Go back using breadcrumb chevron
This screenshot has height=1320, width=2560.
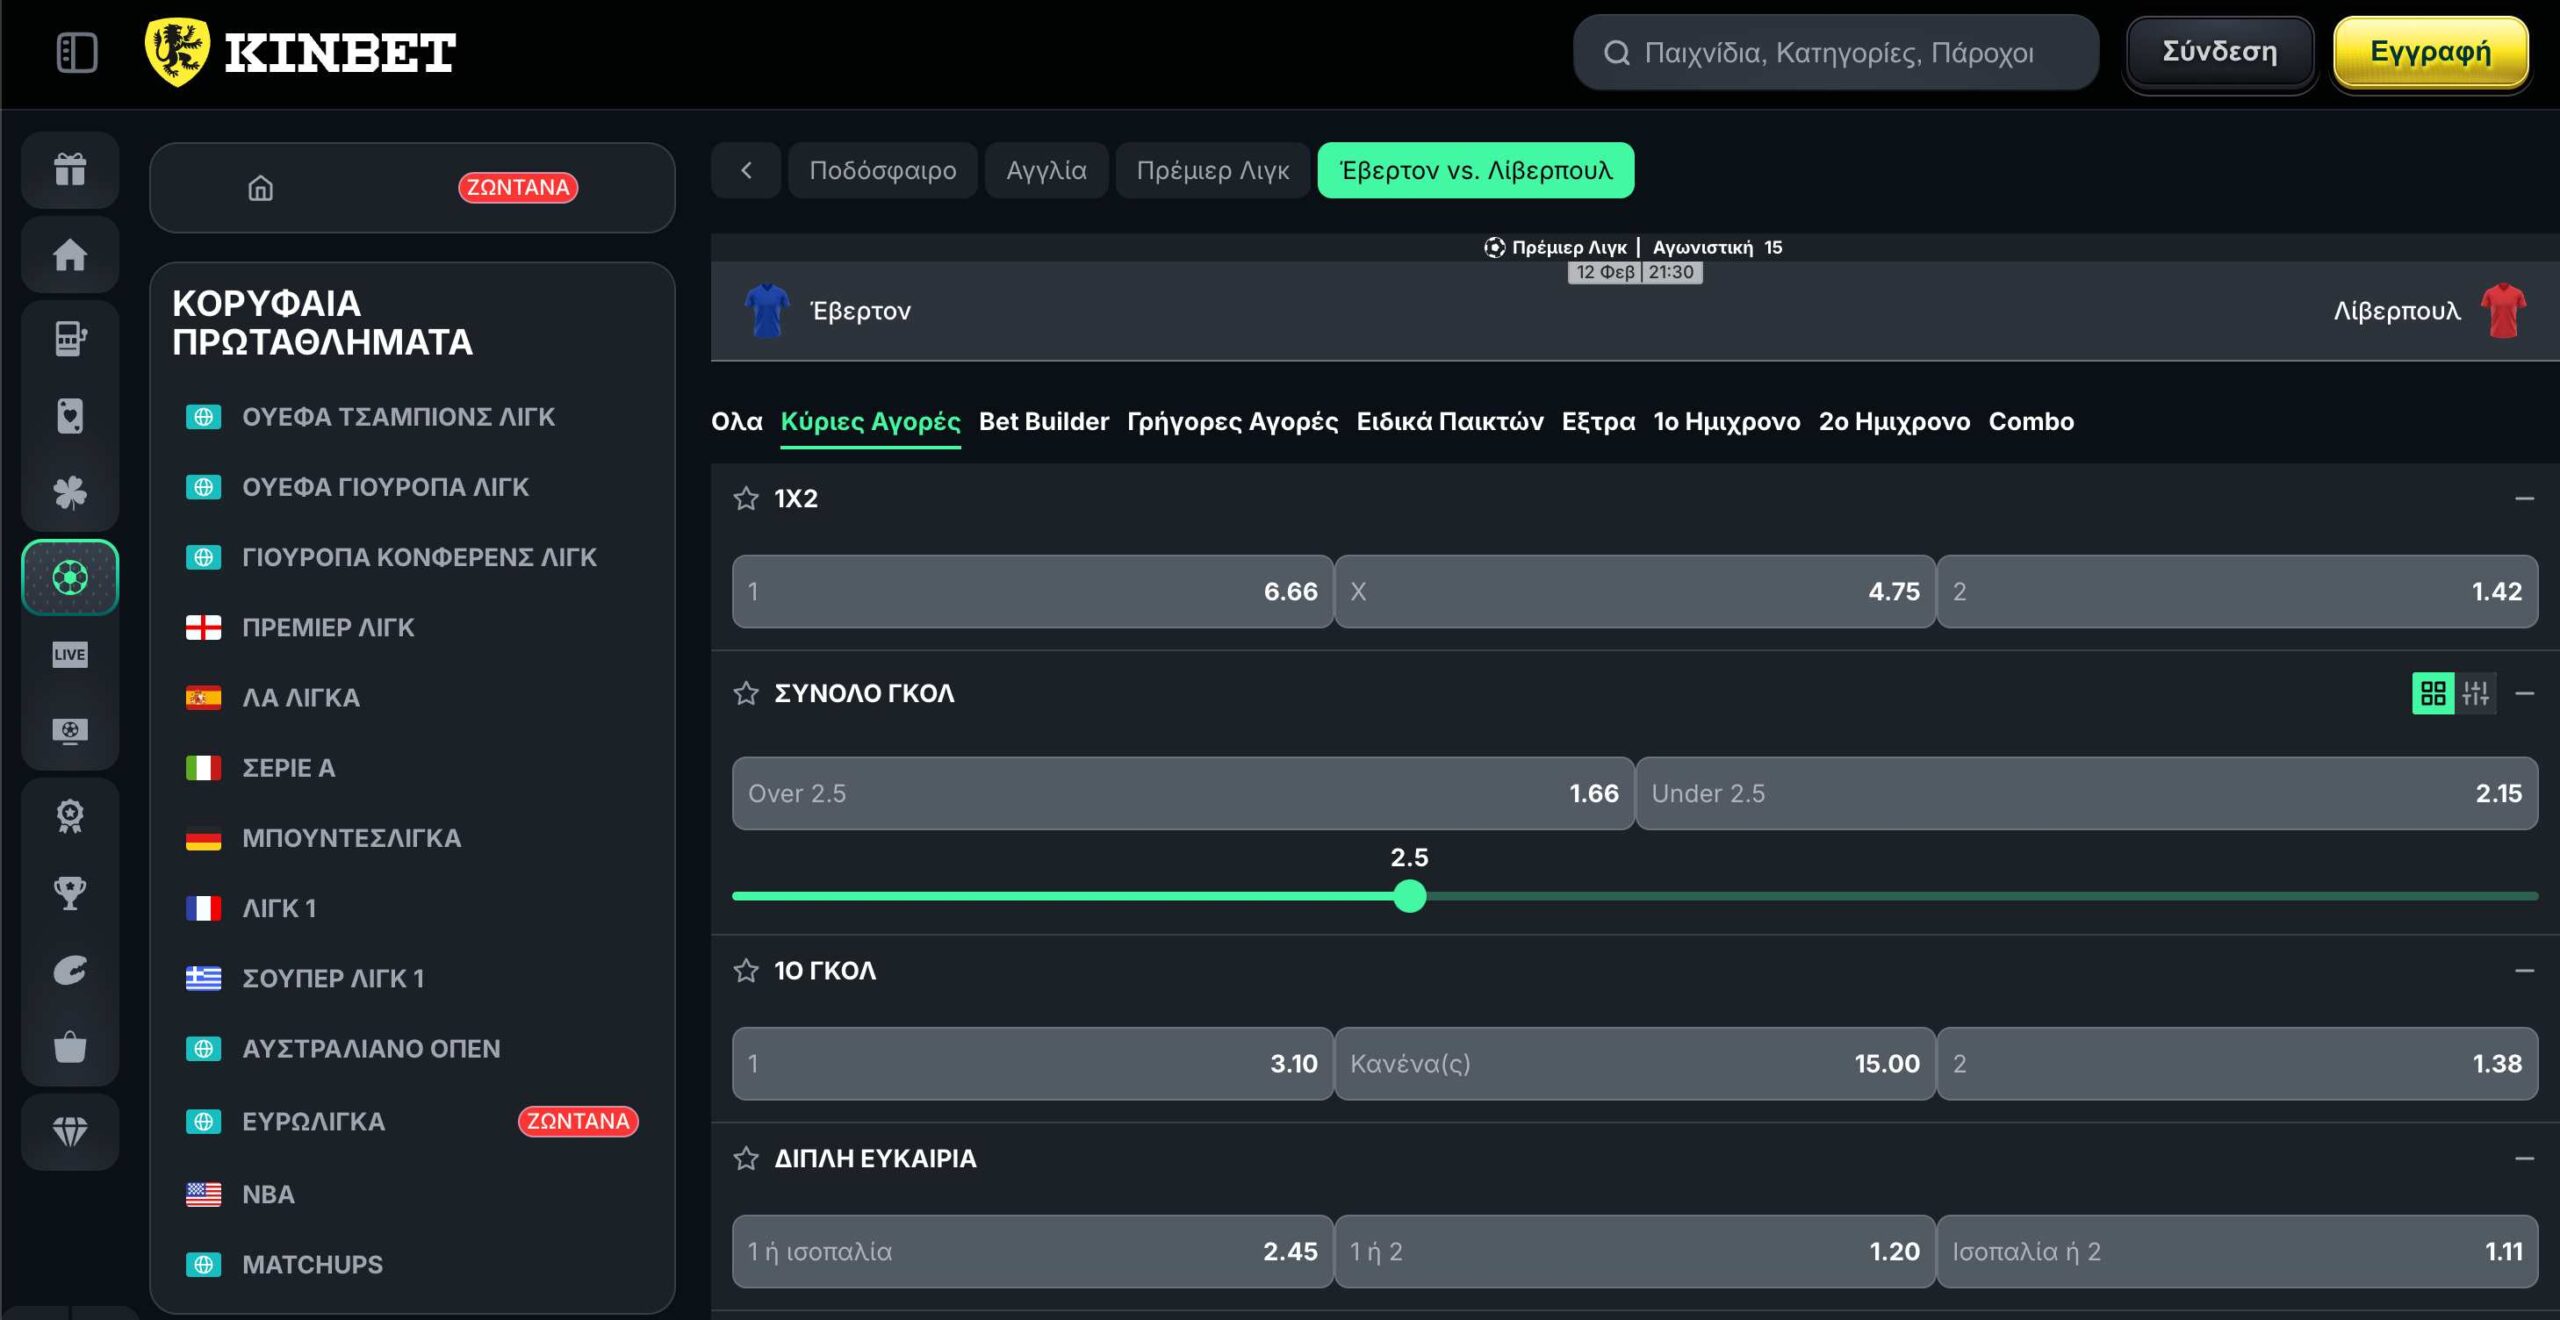click(746, 170)
